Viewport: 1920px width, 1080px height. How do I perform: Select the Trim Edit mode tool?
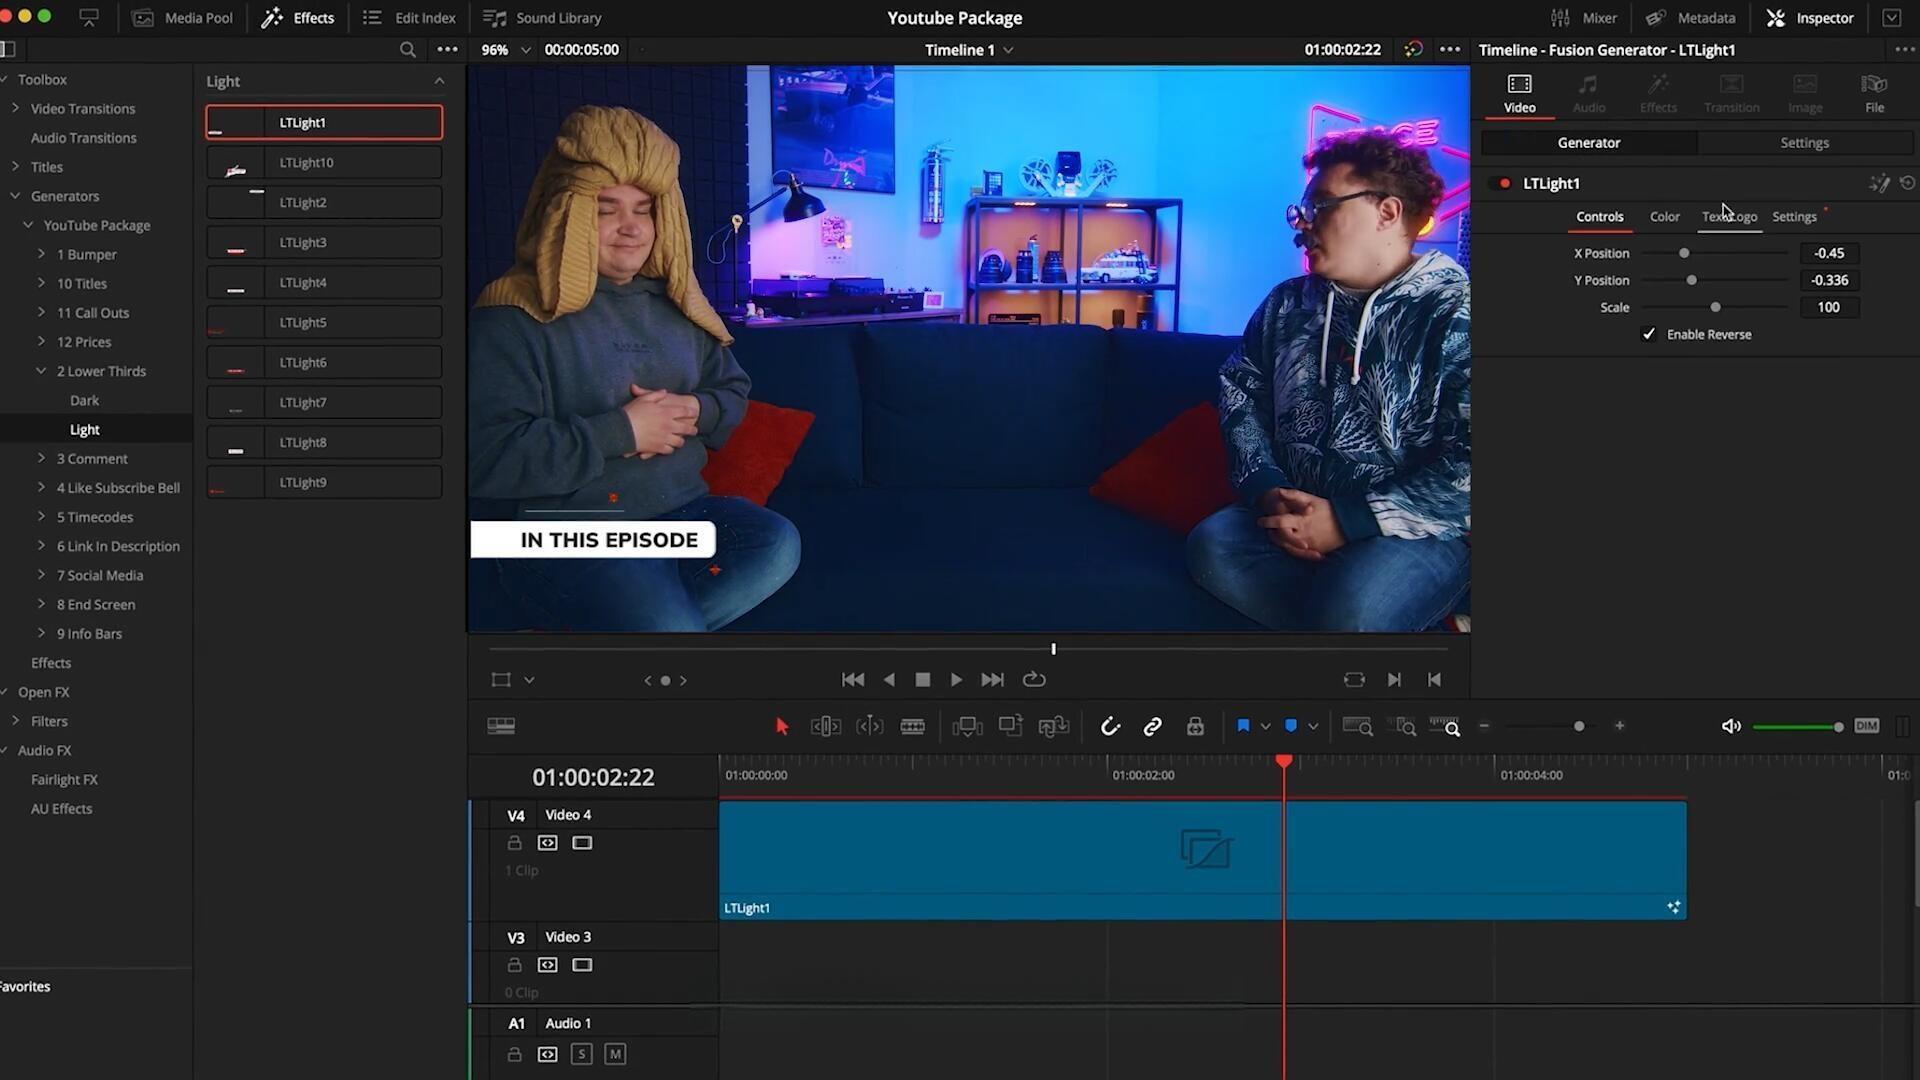click(x=825, y=726)
